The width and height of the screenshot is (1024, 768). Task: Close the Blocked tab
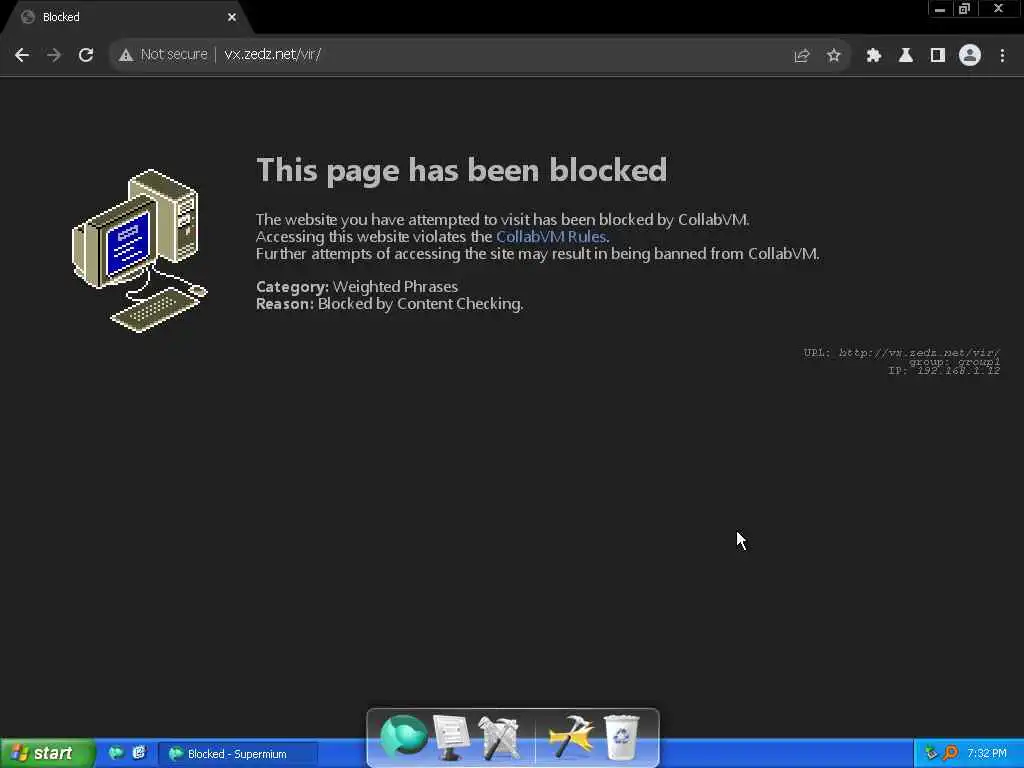click(x=232, y=17)
